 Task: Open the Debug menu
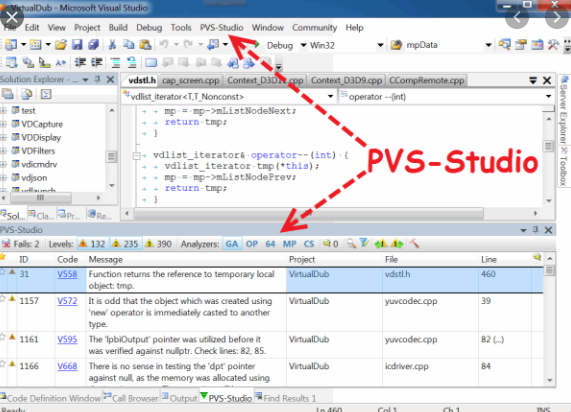[149, 28]
